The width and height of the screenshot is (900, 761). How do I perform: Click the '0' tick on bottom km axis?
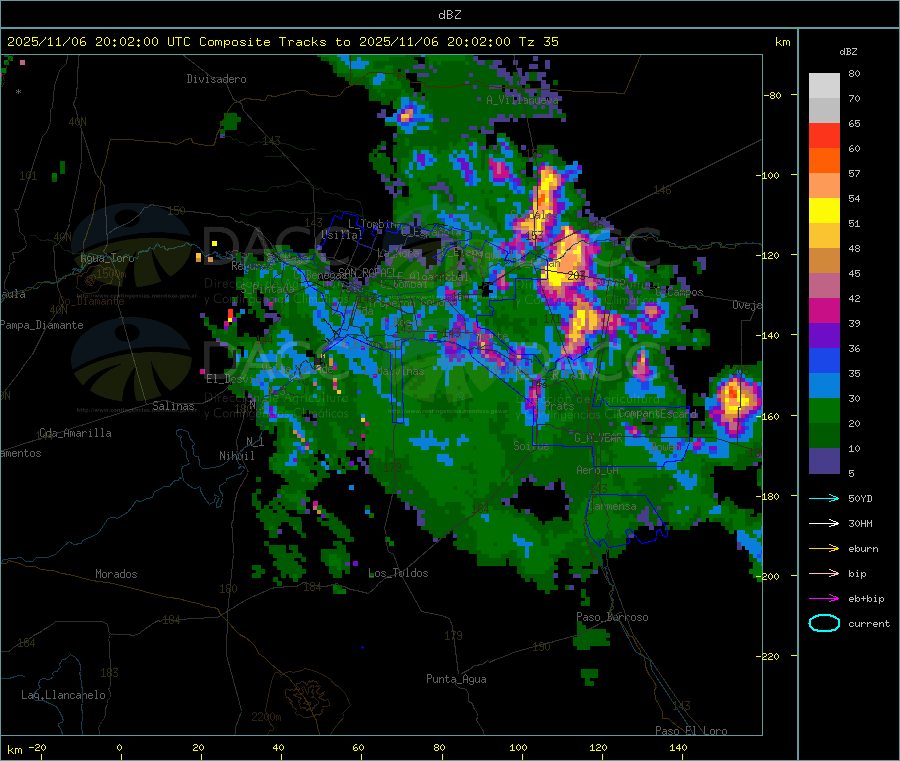[119, 748]
